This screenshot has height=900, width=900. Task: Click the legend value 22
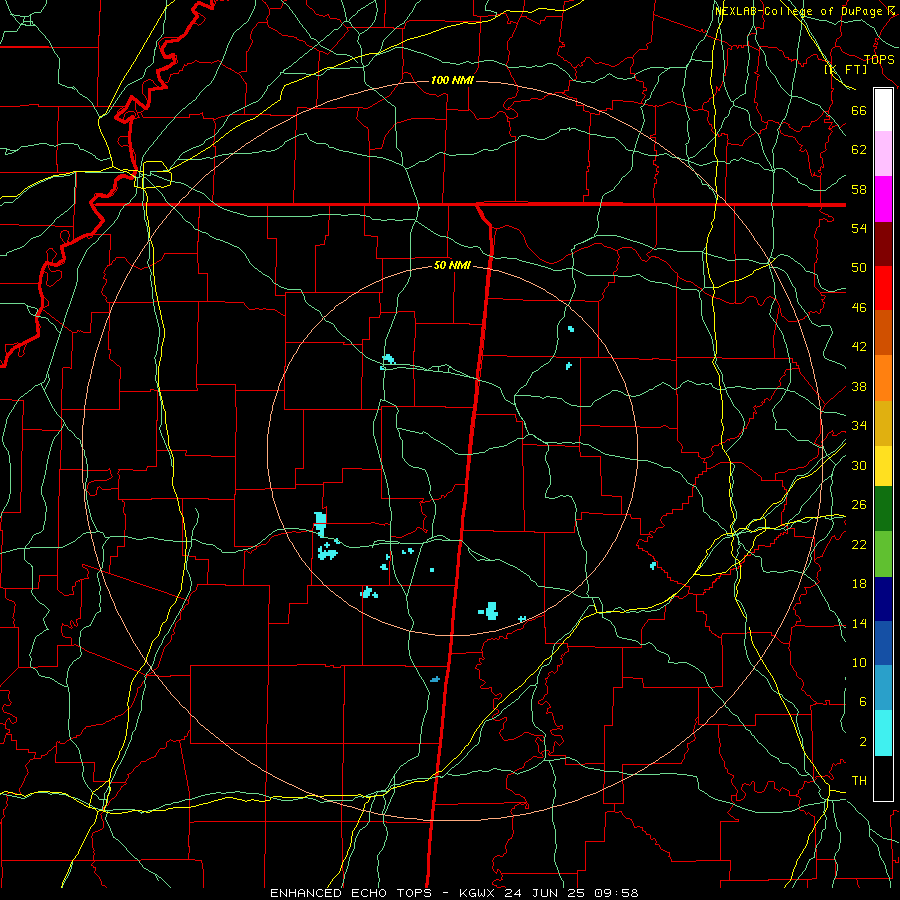tap(859, 544)
